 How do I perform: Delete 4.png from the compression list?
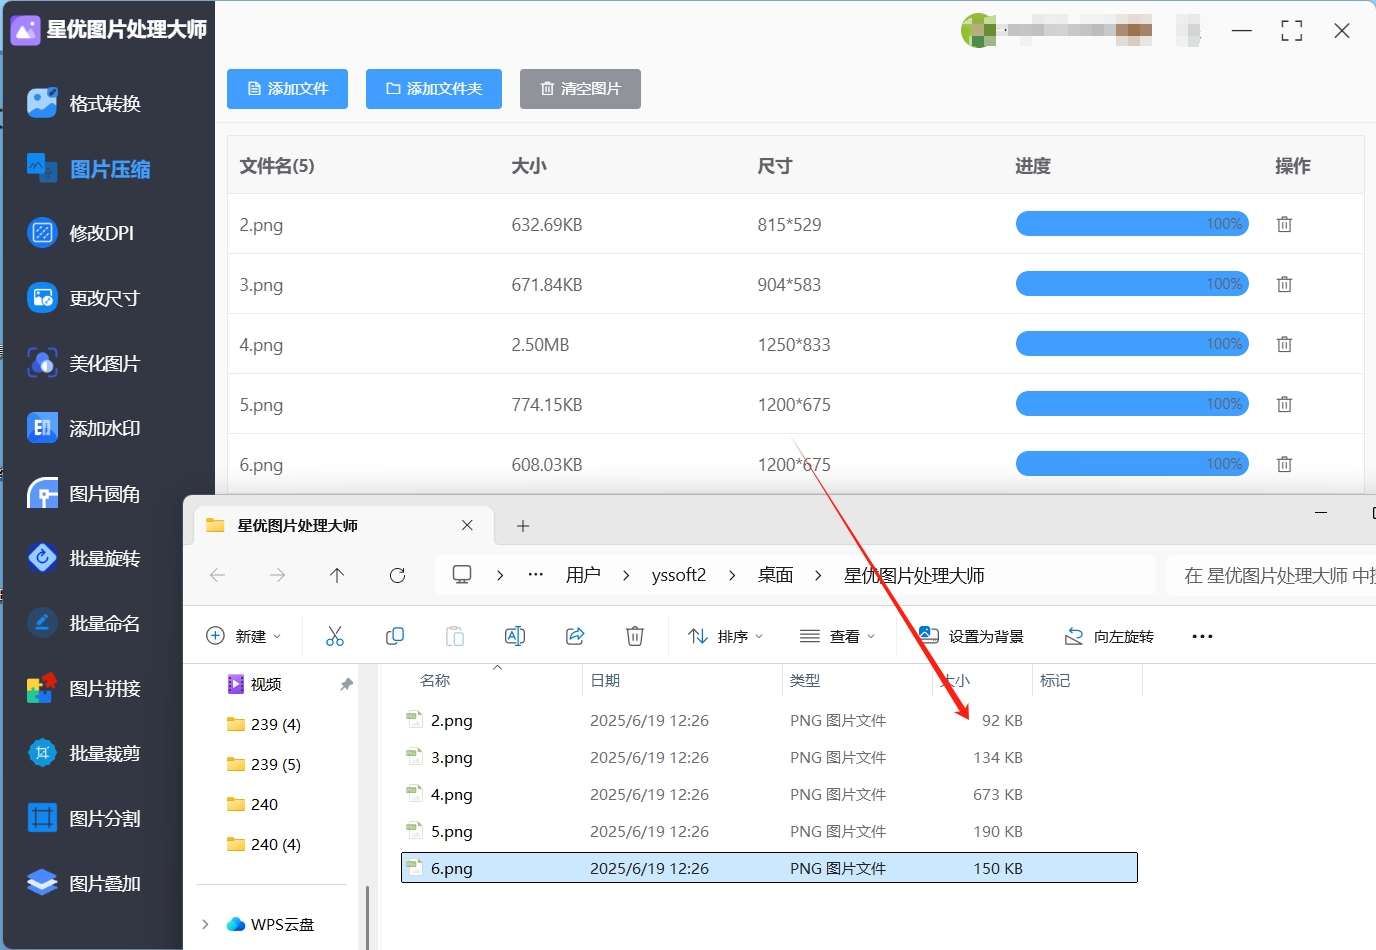tap(1284, 344)
